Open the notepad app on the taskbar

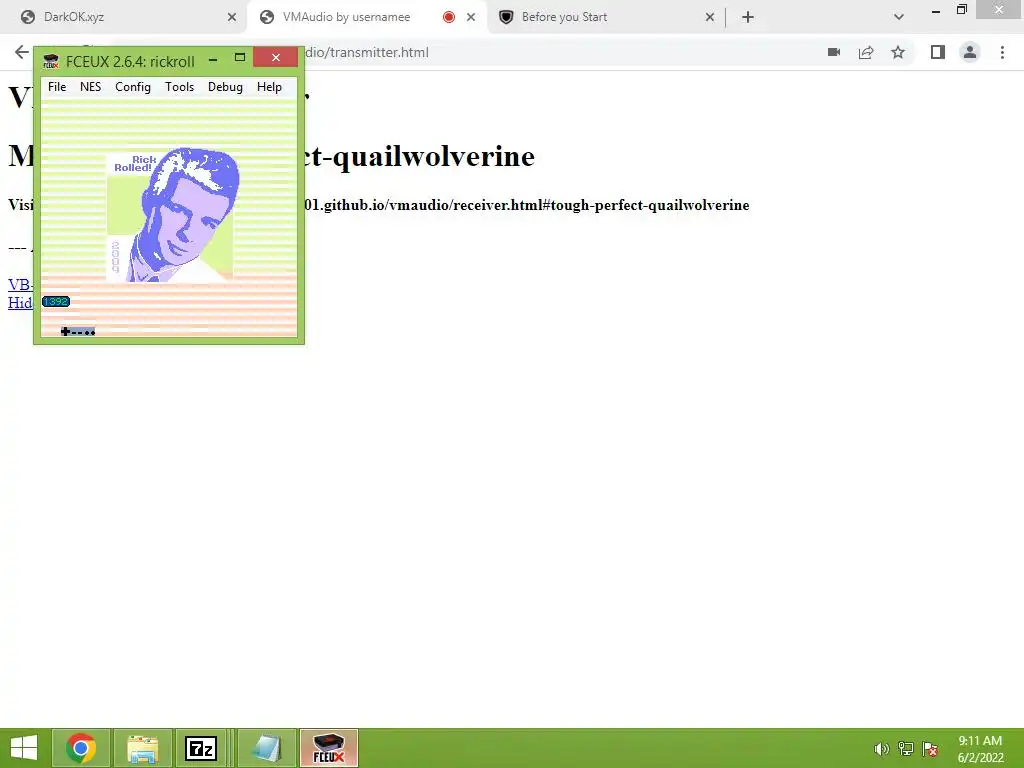click(x=266, y=748)
